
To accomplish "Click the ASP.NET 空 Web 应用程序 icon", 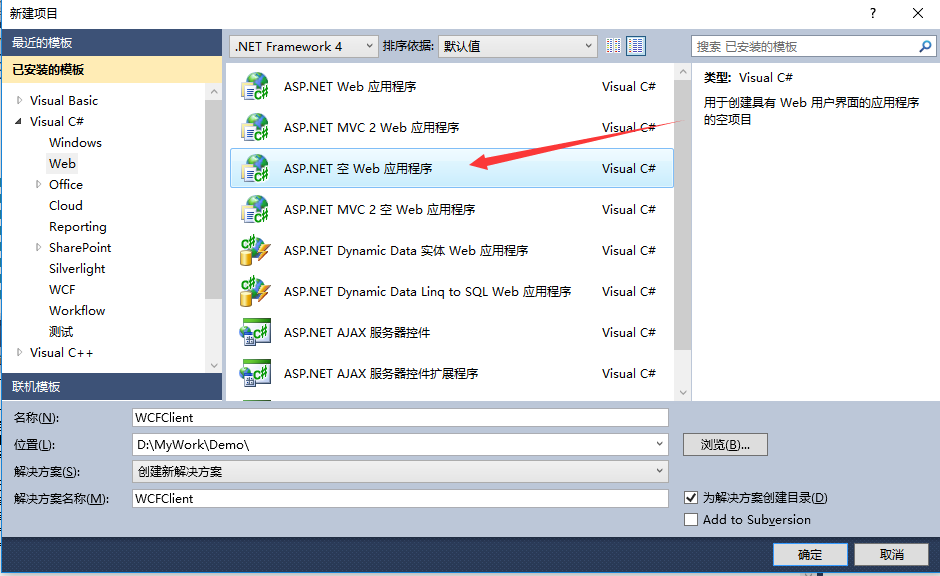I will (x=255, y=168).
